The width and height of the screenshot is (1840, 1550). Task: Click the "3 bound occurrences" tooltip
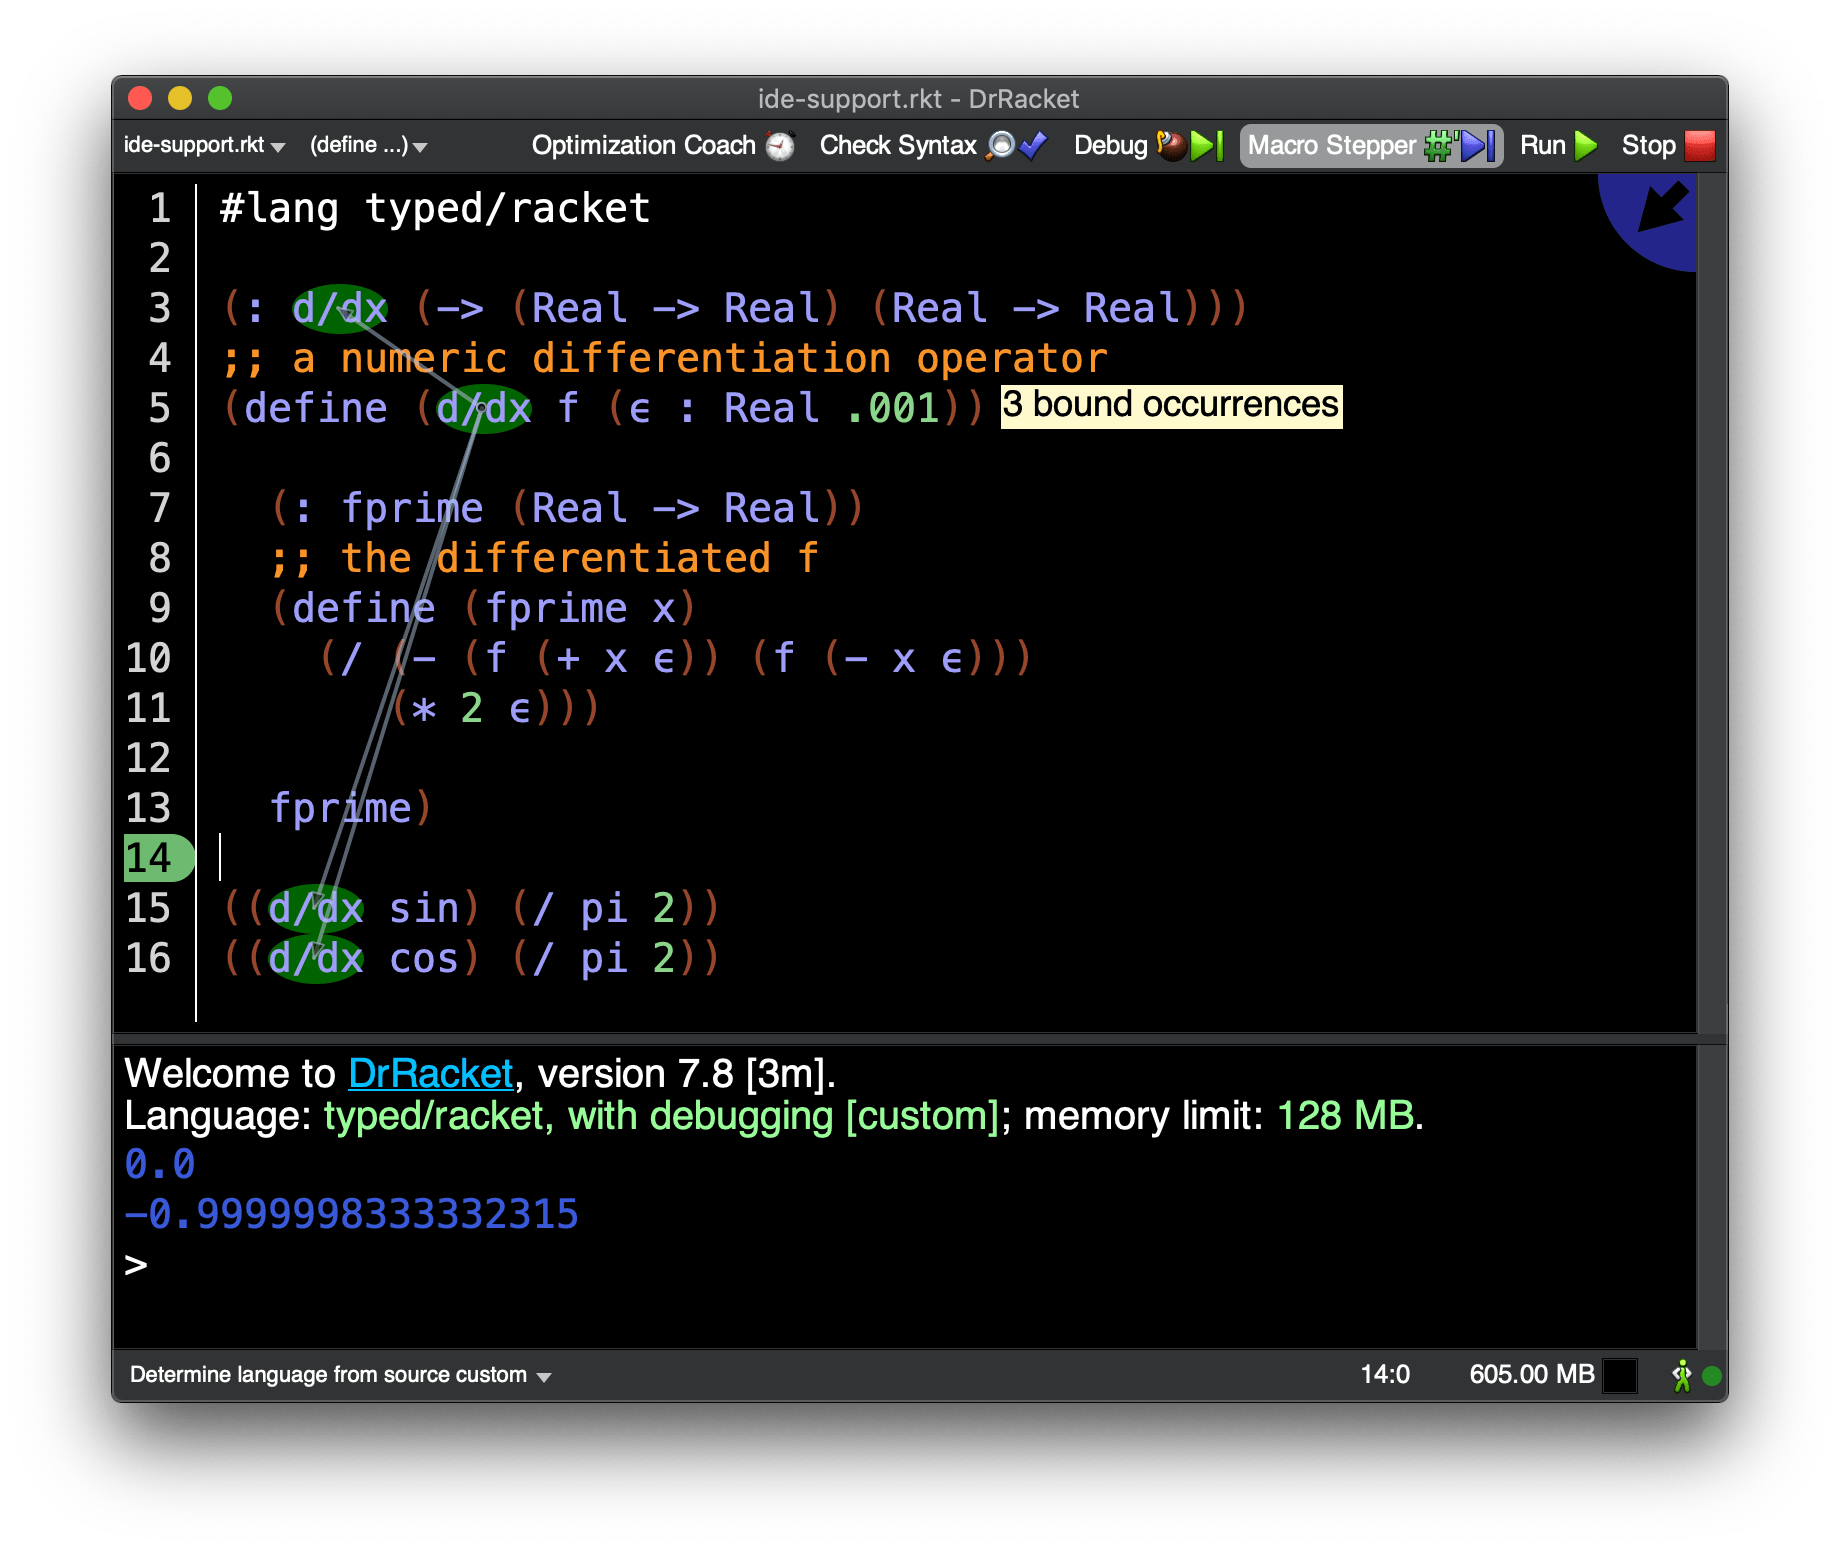click(1171, 406)
